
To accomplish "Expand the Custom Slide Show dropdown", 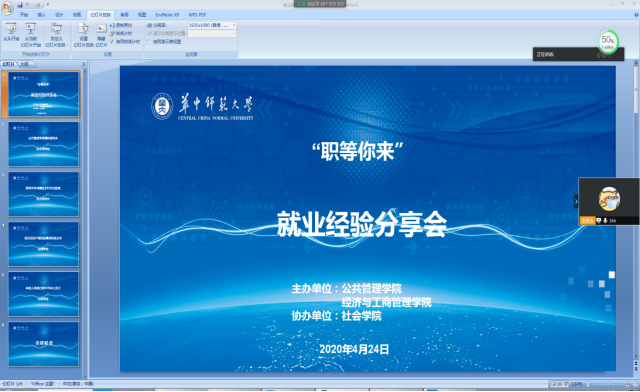I will pos(56,35).
